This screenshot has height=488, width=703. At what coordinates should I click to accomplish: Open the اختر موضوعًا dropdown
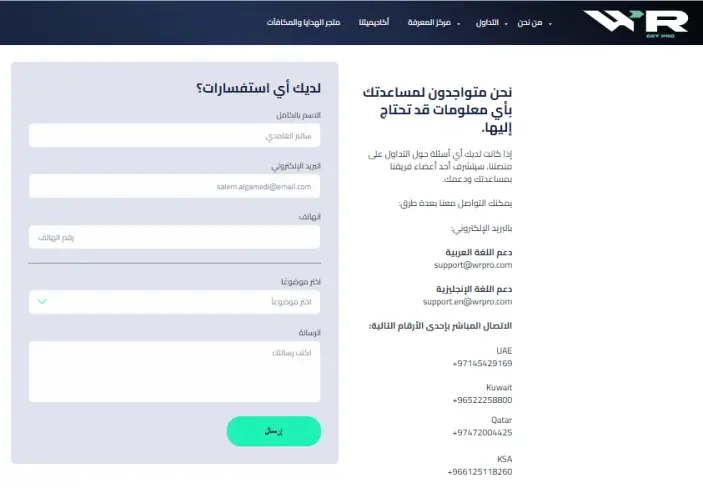(174, 302)
